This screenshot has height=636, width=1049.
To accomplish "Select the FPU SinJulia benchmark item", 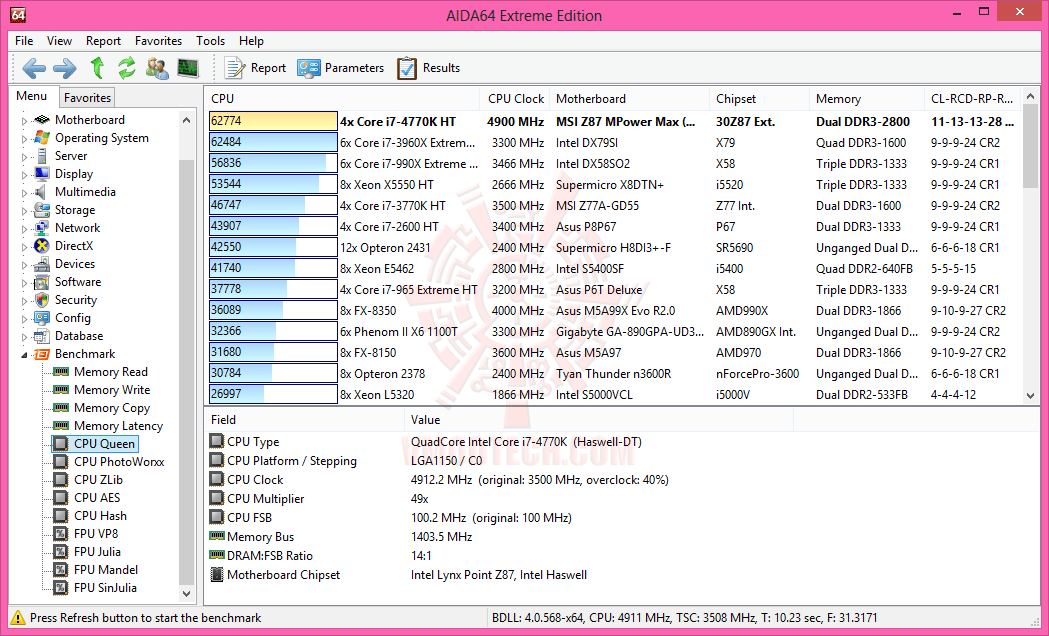I will point(105,589).
